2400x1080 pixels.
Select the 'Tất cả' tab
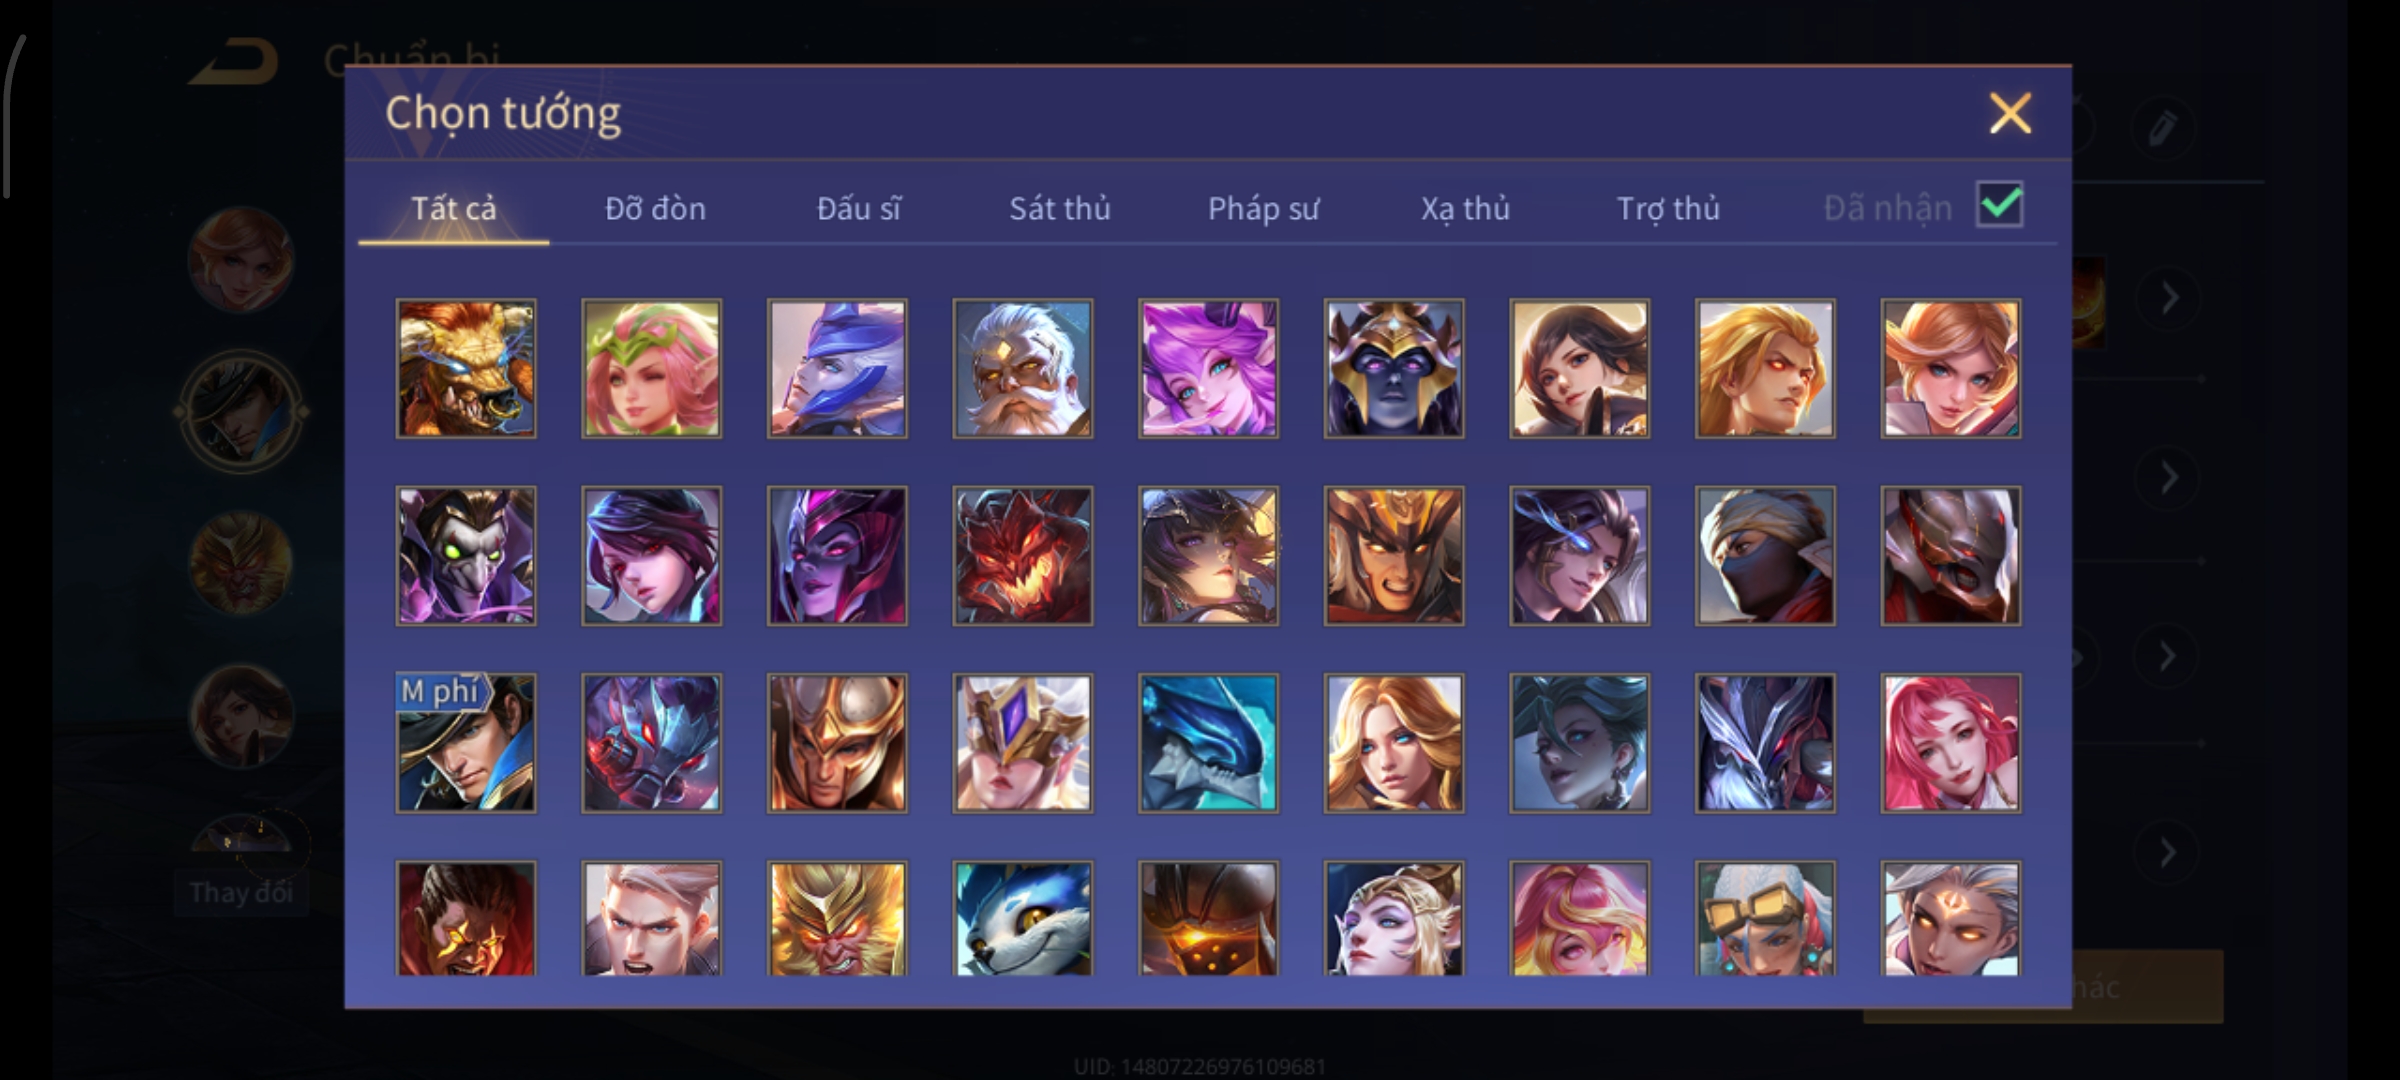point(453,208)
